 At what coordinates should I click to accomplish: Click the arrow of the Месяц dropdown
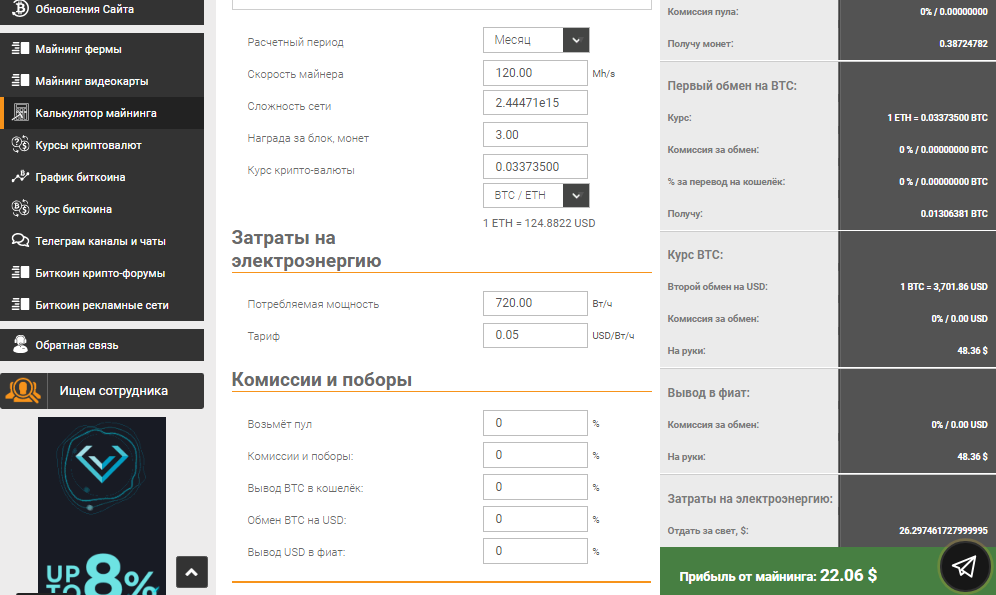[576, 40]
